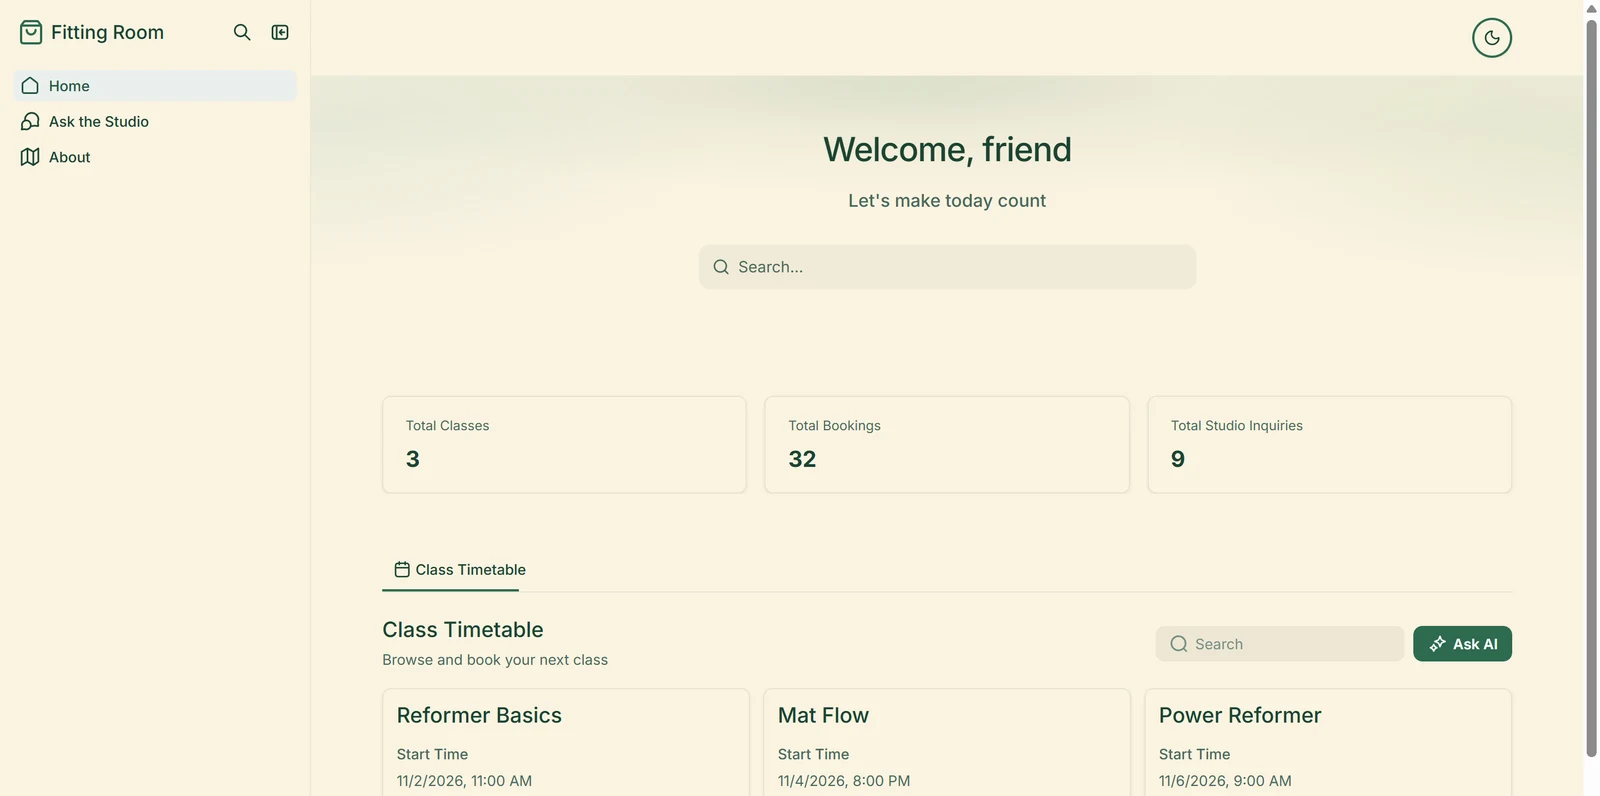The image size is (1600, 796).
Task: Click the Welcome, friend heading
Action: [x=947, y=149]
